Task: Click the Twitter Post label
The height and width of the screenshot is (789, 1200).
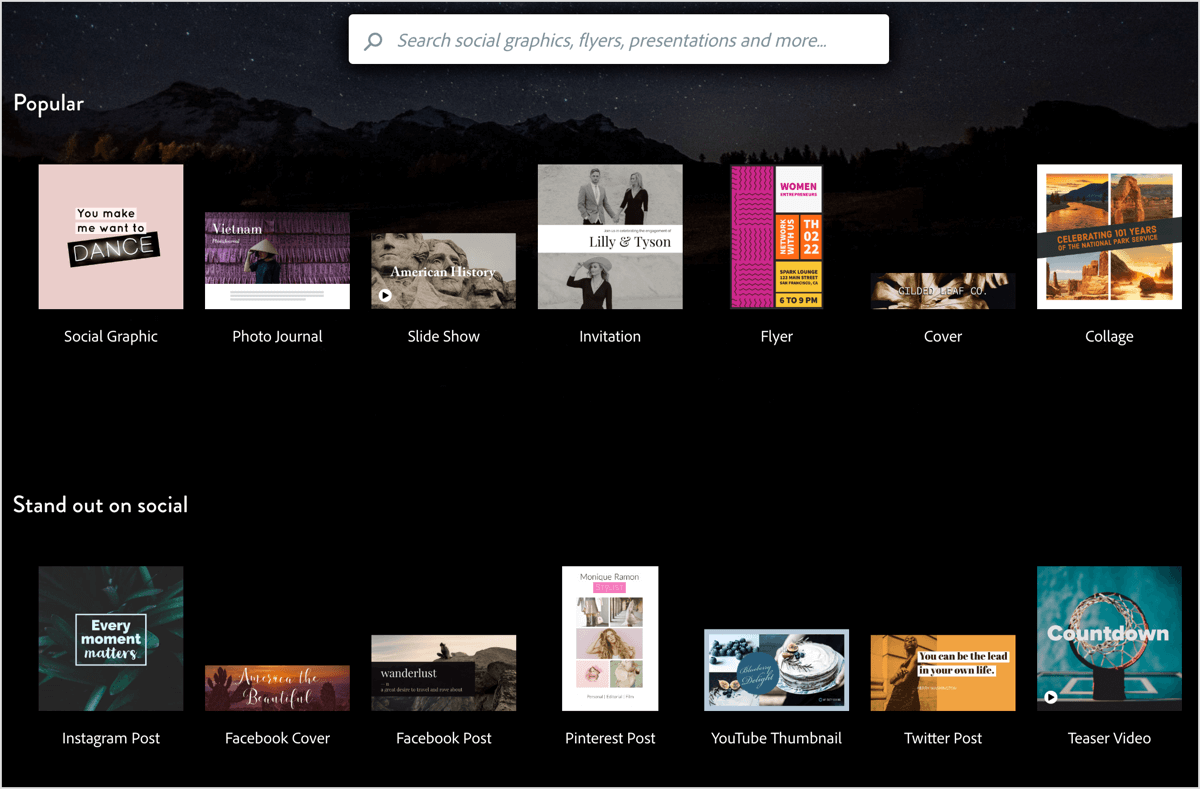Action: (943, 739)
